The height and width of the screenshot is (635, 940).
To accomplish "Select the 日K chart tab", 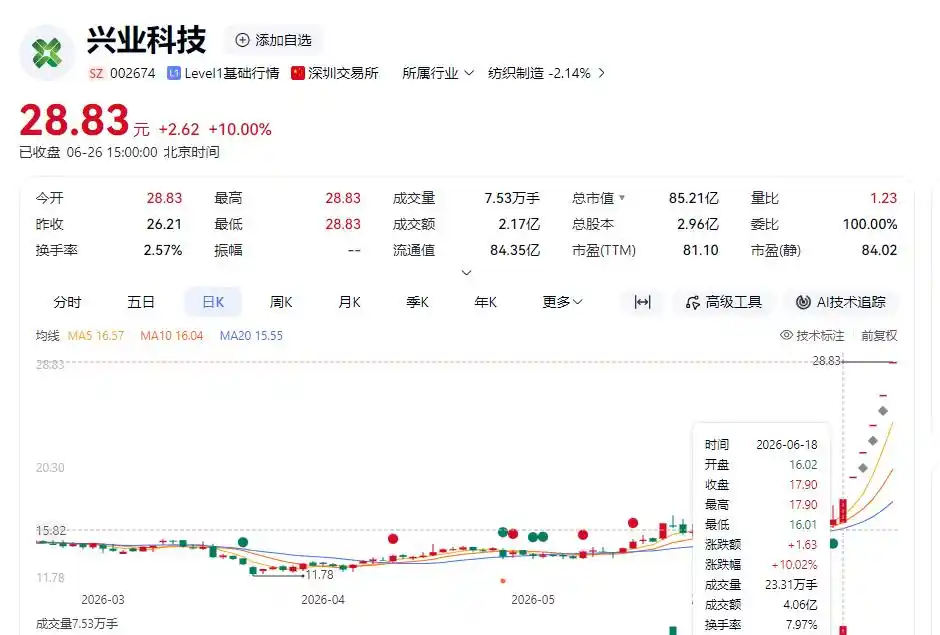I will pos(213,302).
